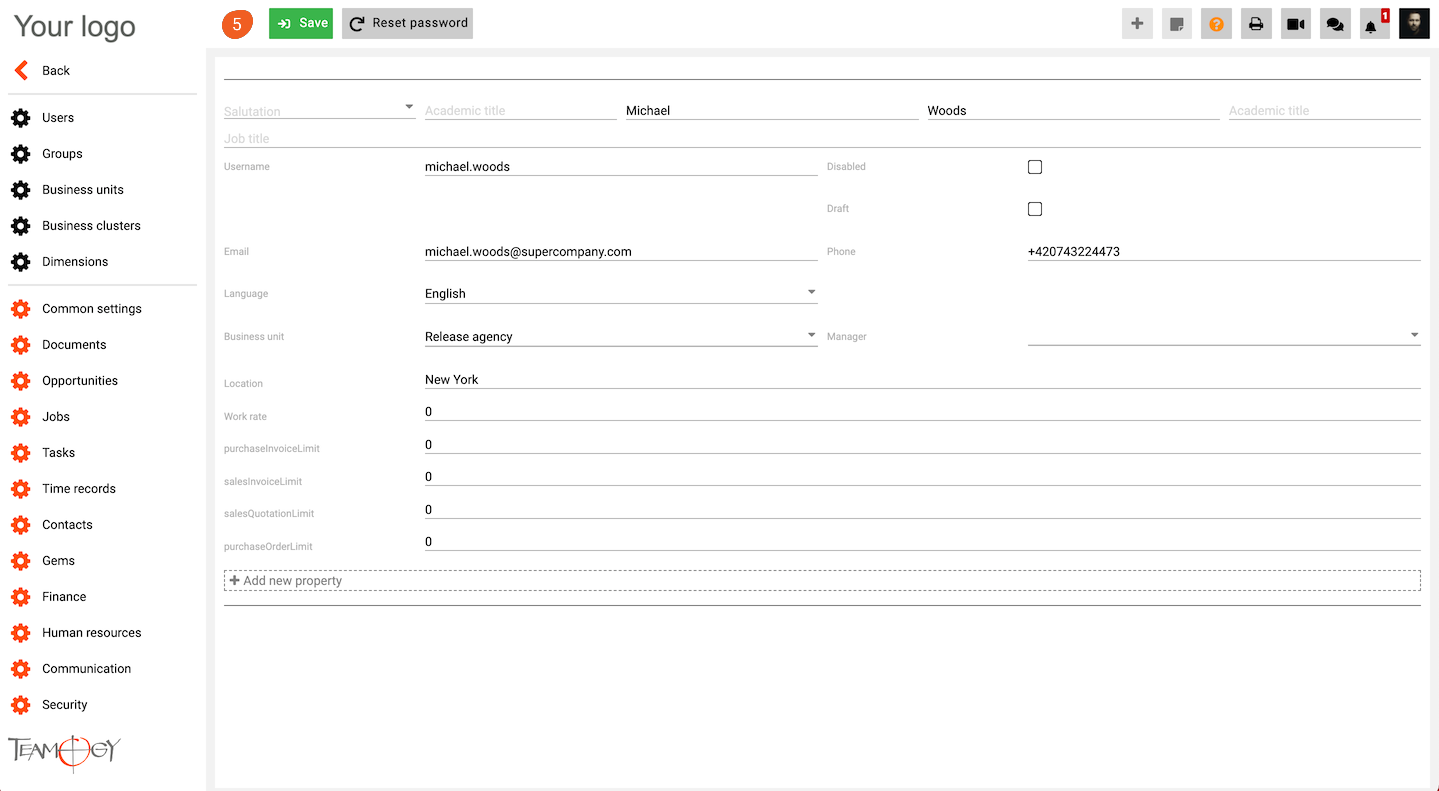Toggle the Disabled checkbox
This screenshot has width=1439, height=791.
tap(1035, 167)
